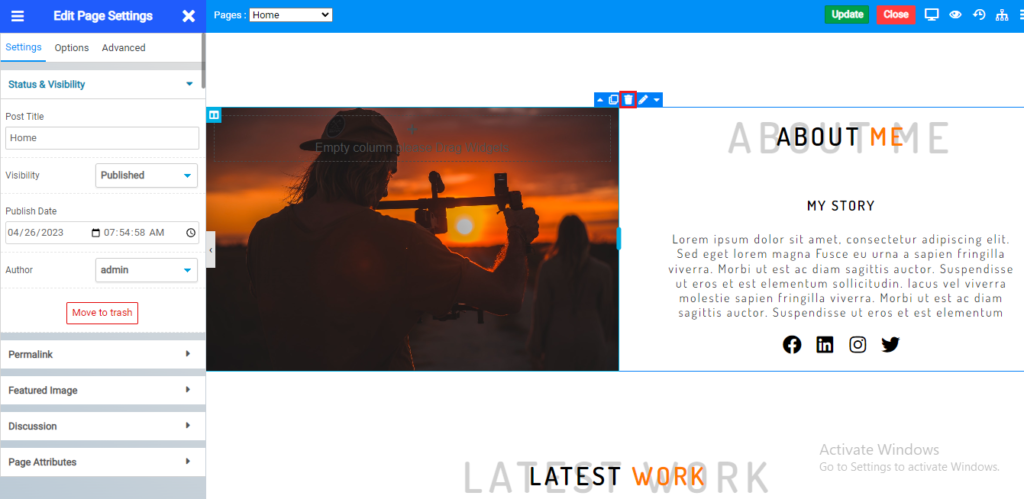
Task: Duplicate the section with the copy icon
Action: [613, 99]
